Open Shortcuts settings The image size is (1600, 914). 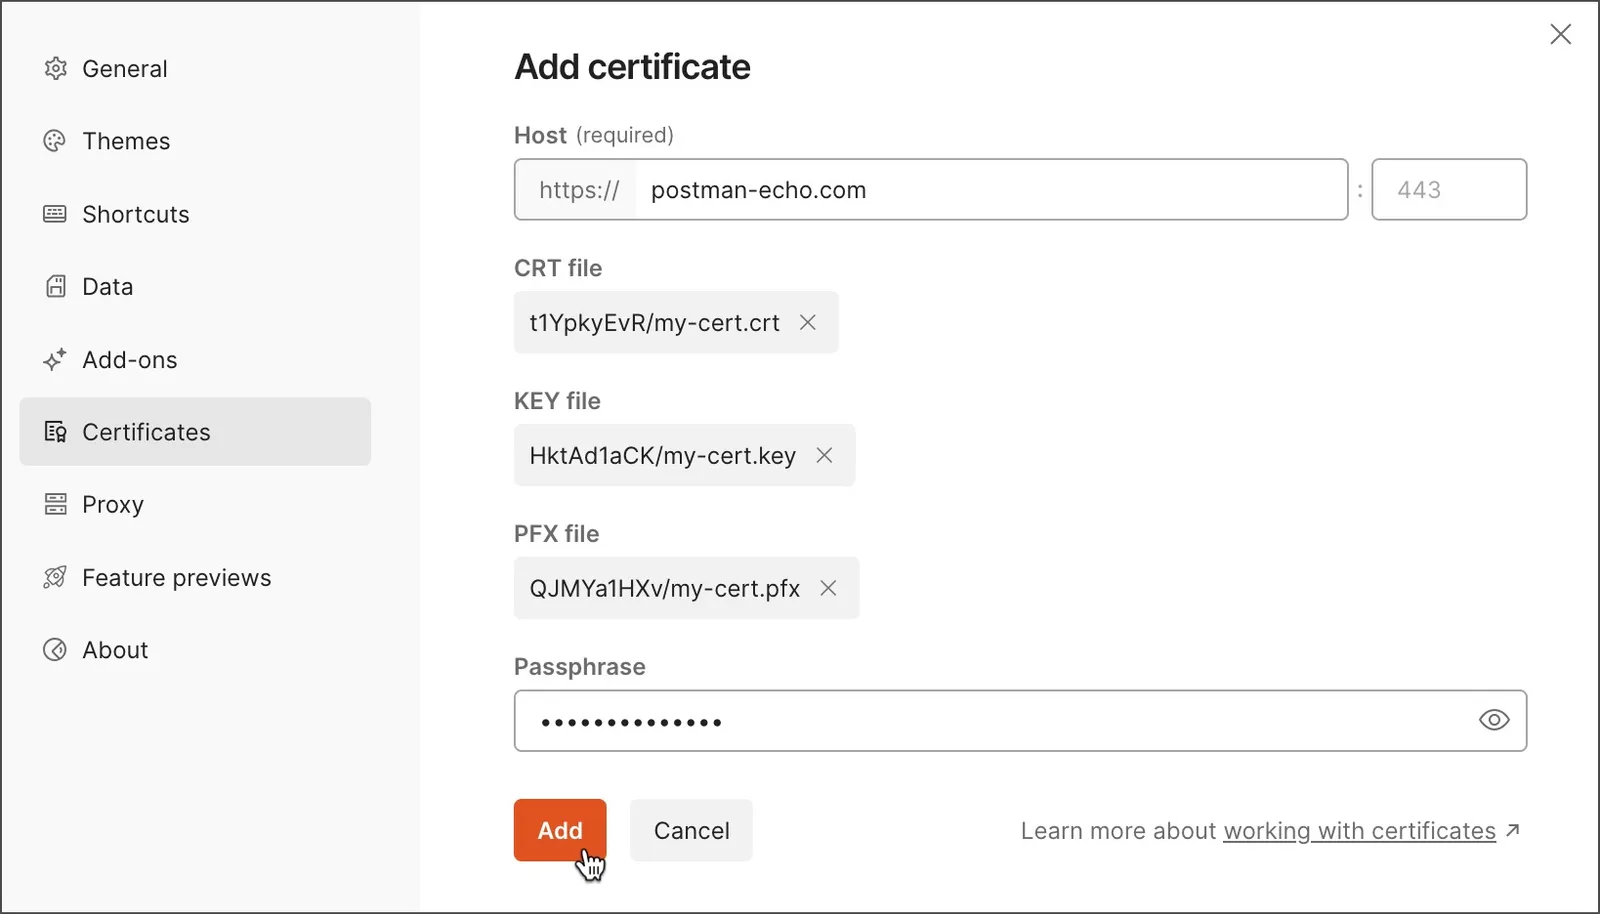(x=195, y=214)
